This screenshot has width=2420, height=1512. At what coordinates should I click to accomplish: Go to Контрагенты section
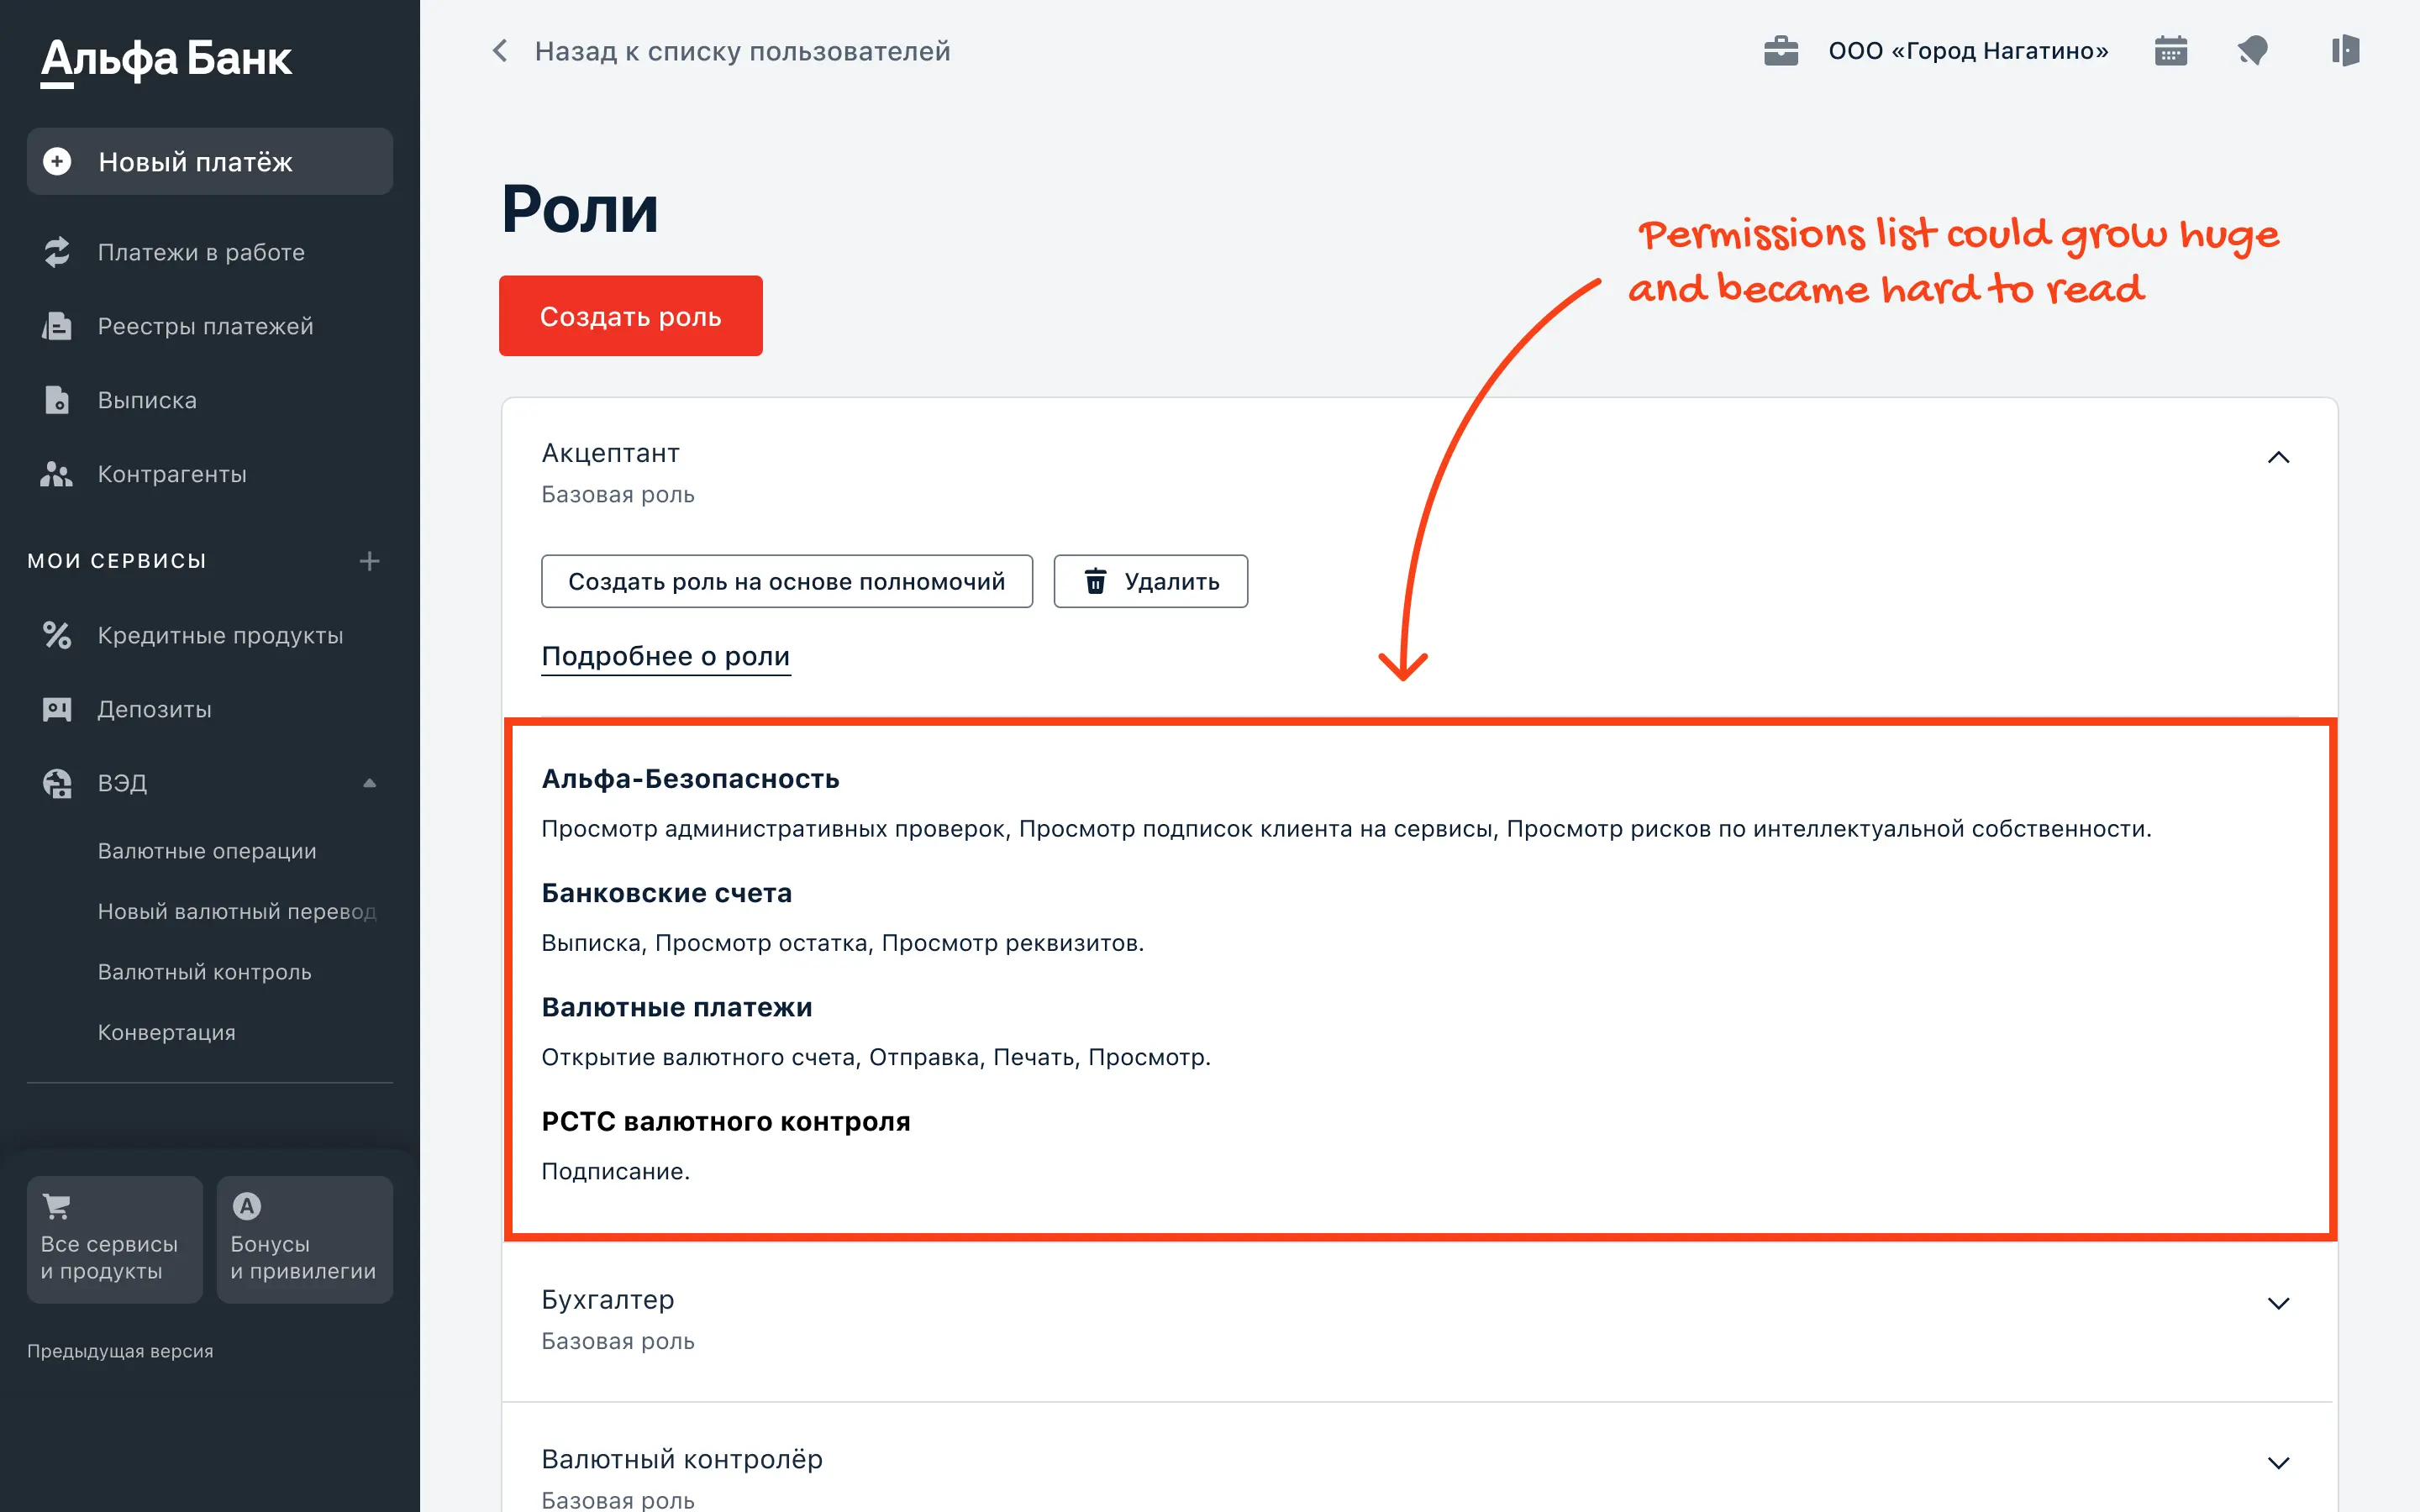point(171,474)
